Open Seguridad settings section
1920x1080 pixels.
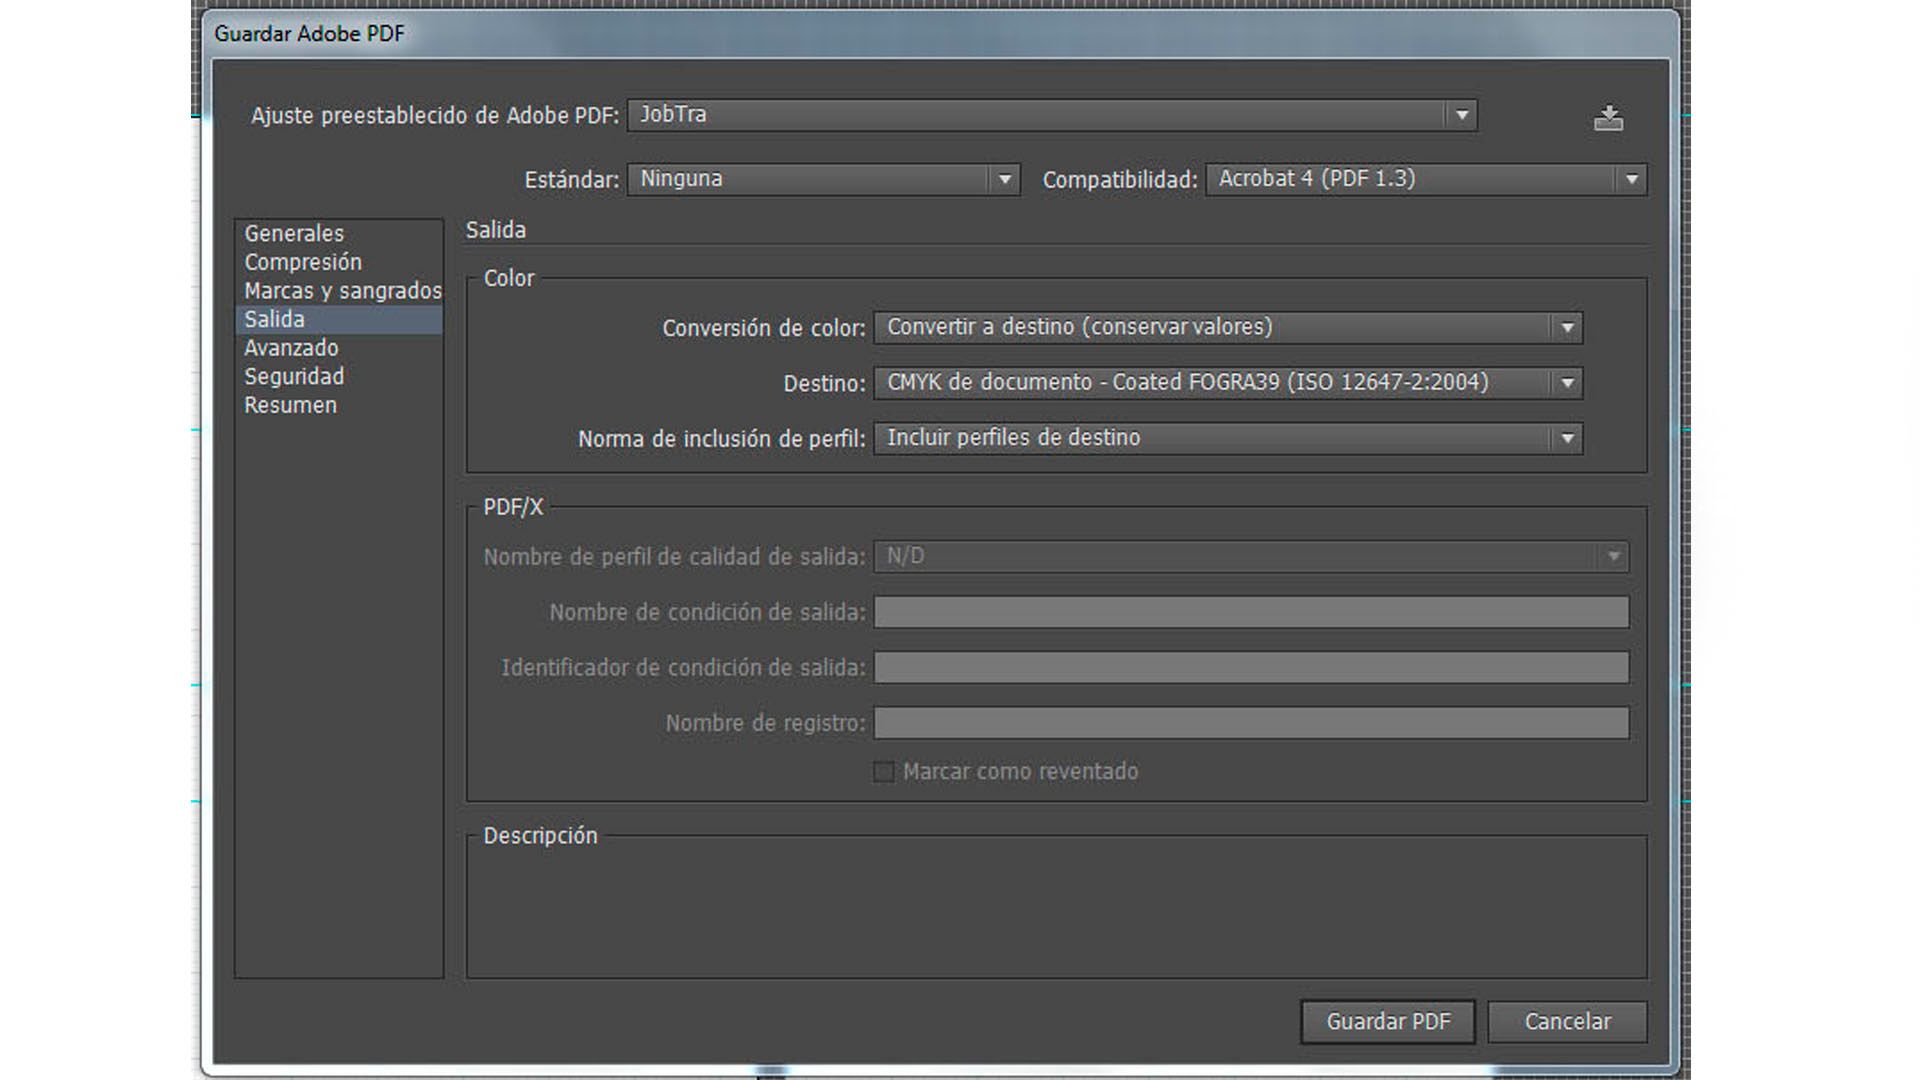click(338, 377)
